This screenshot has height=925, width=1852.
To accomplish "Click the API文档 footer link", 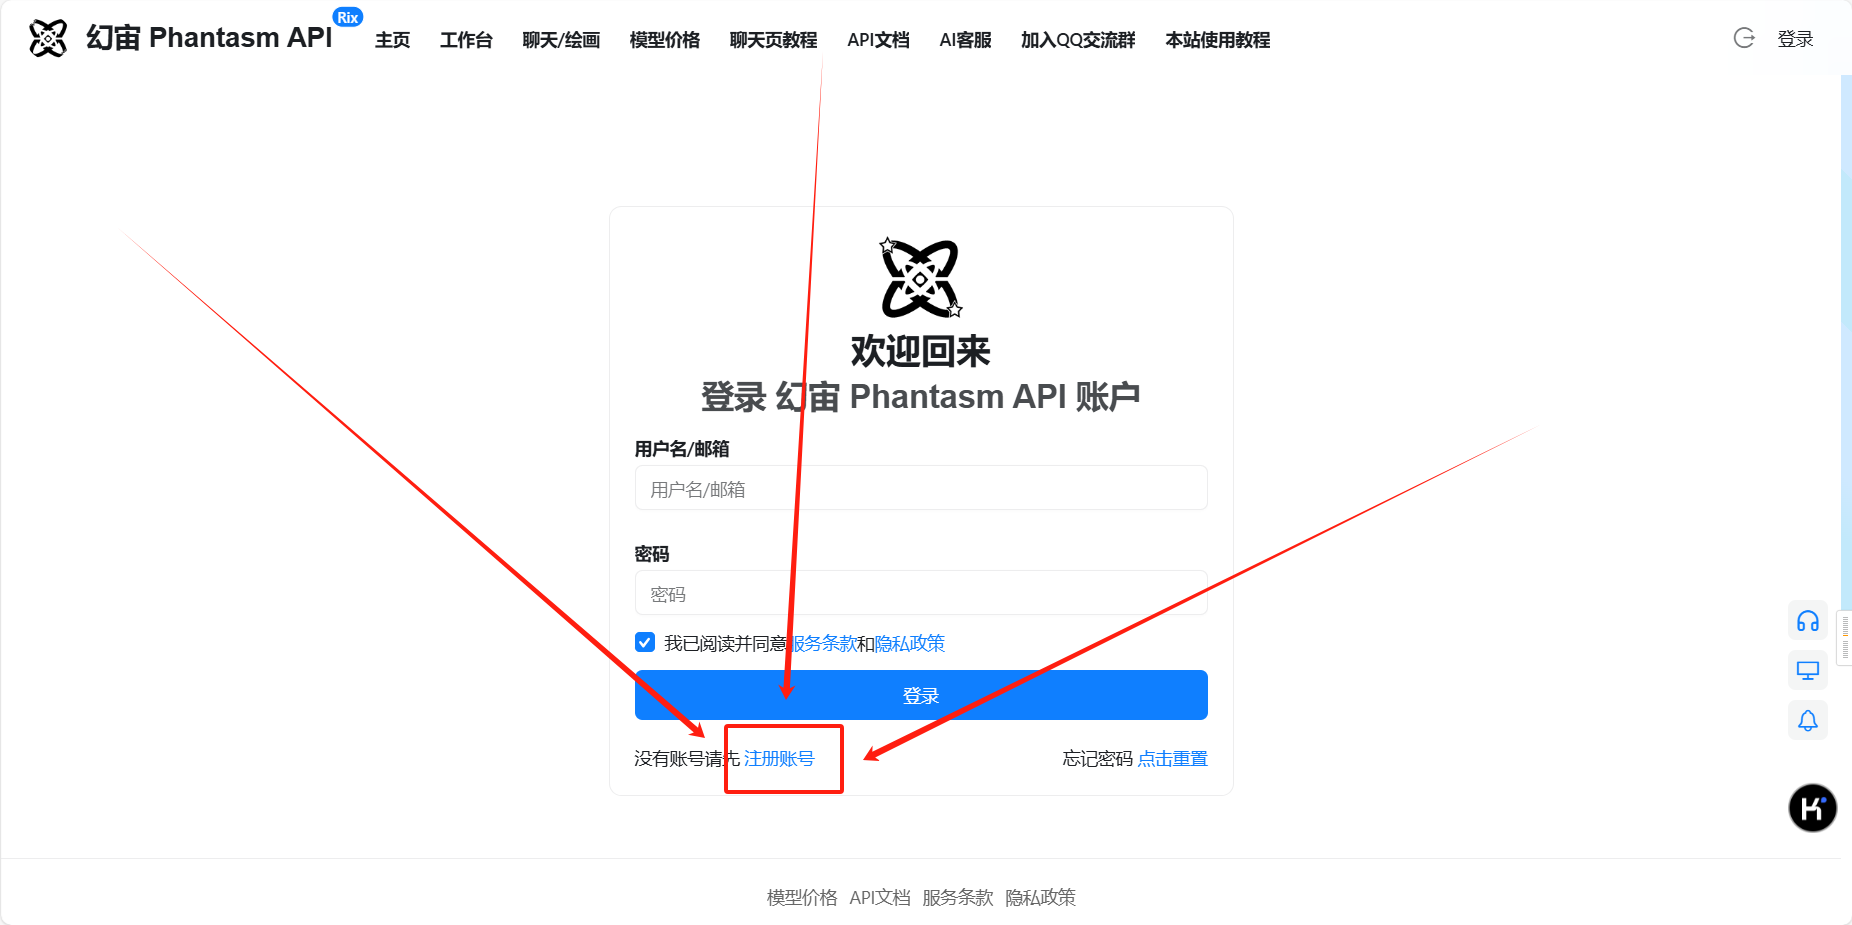I will point(880,898).
